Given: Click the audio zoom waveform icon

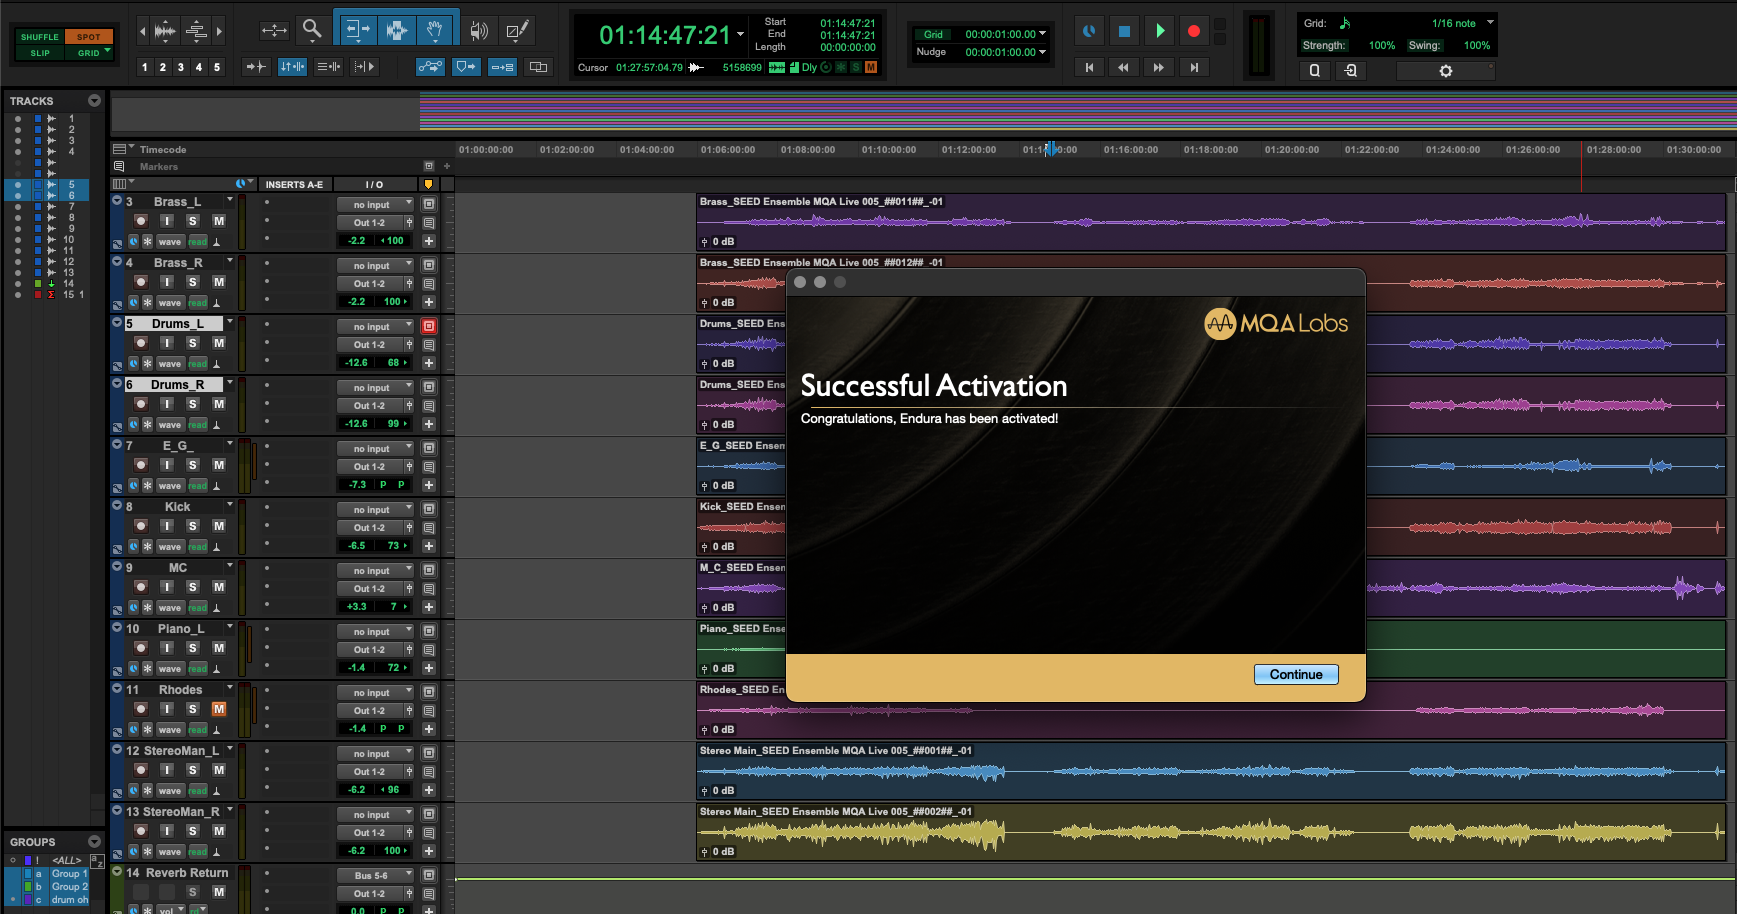Looking at the screenshot, I should pos(166,32).
